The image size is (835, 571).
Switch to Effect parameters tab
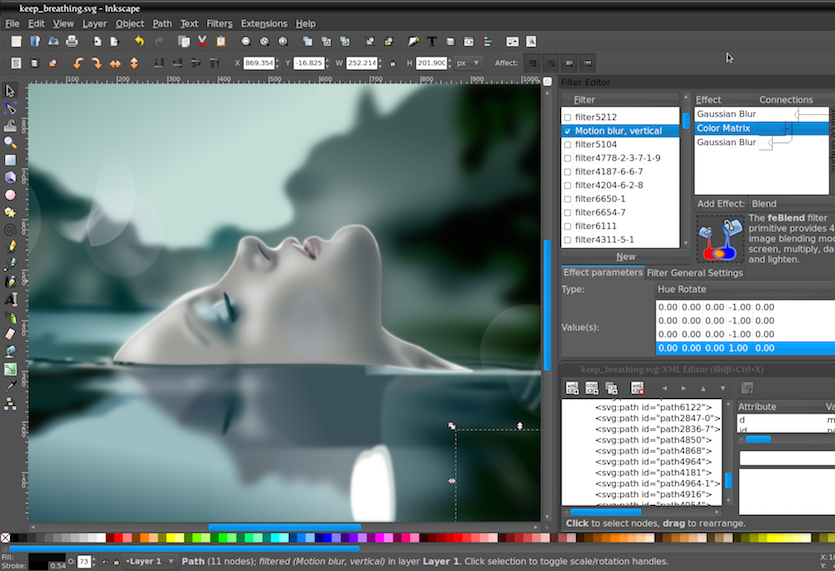point(603,272)
